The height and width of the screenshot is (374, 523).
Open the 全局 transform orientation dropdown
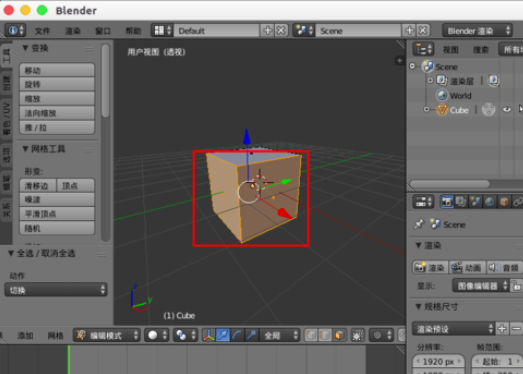tap(280, 335)
